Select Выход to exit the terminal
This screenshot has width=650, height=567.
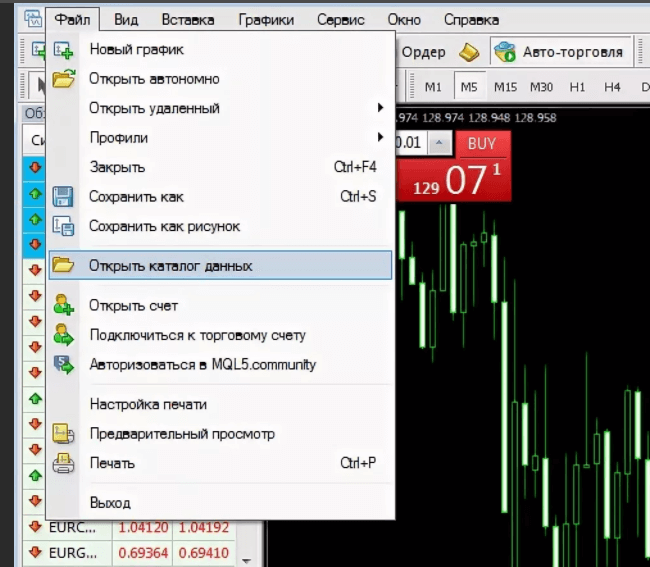pyautogui.click(x=110, y=502)
